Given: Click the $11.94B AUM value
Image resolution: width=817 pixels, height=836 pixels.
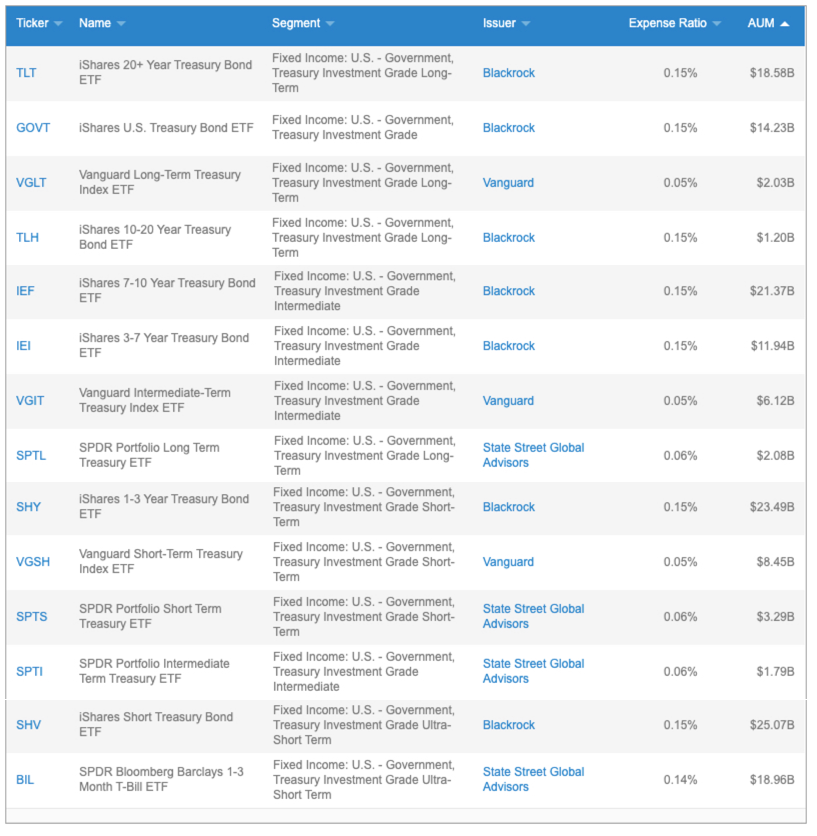Looking at the screenshot, I should [x=772, y=346].
